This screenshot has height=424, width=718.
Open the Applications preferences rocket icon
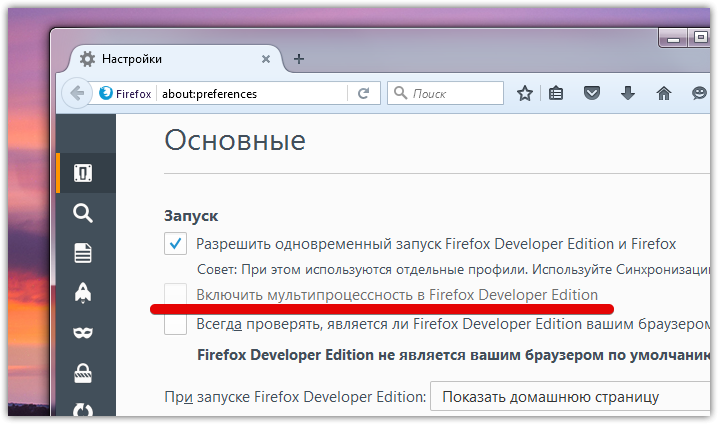pyautogui.click(x=83, y=293)
